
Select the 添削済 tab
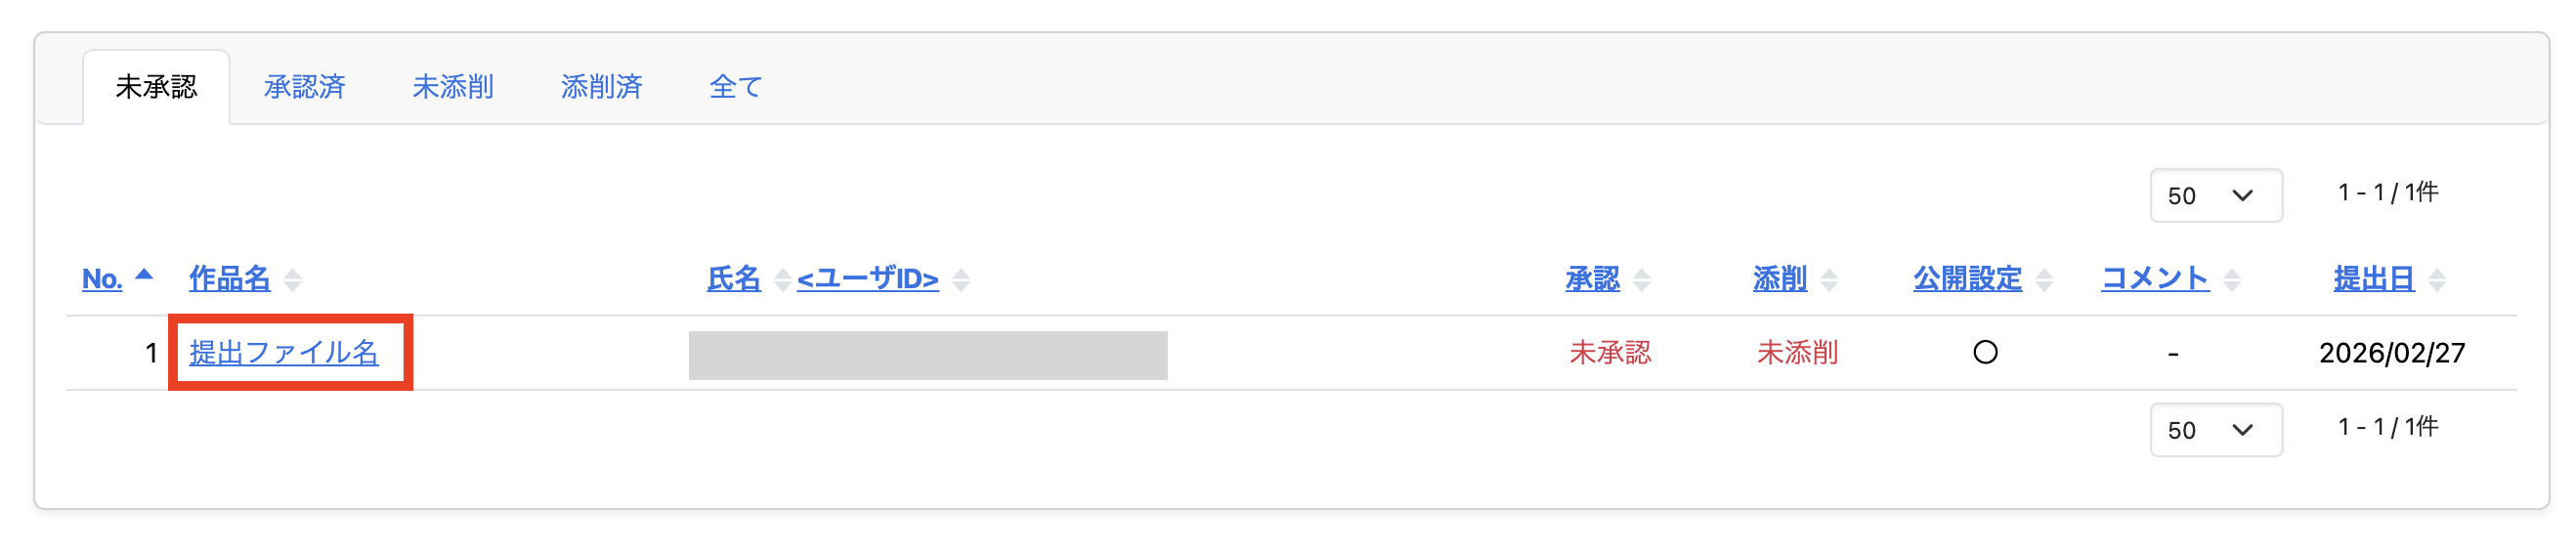click(601, 87)
